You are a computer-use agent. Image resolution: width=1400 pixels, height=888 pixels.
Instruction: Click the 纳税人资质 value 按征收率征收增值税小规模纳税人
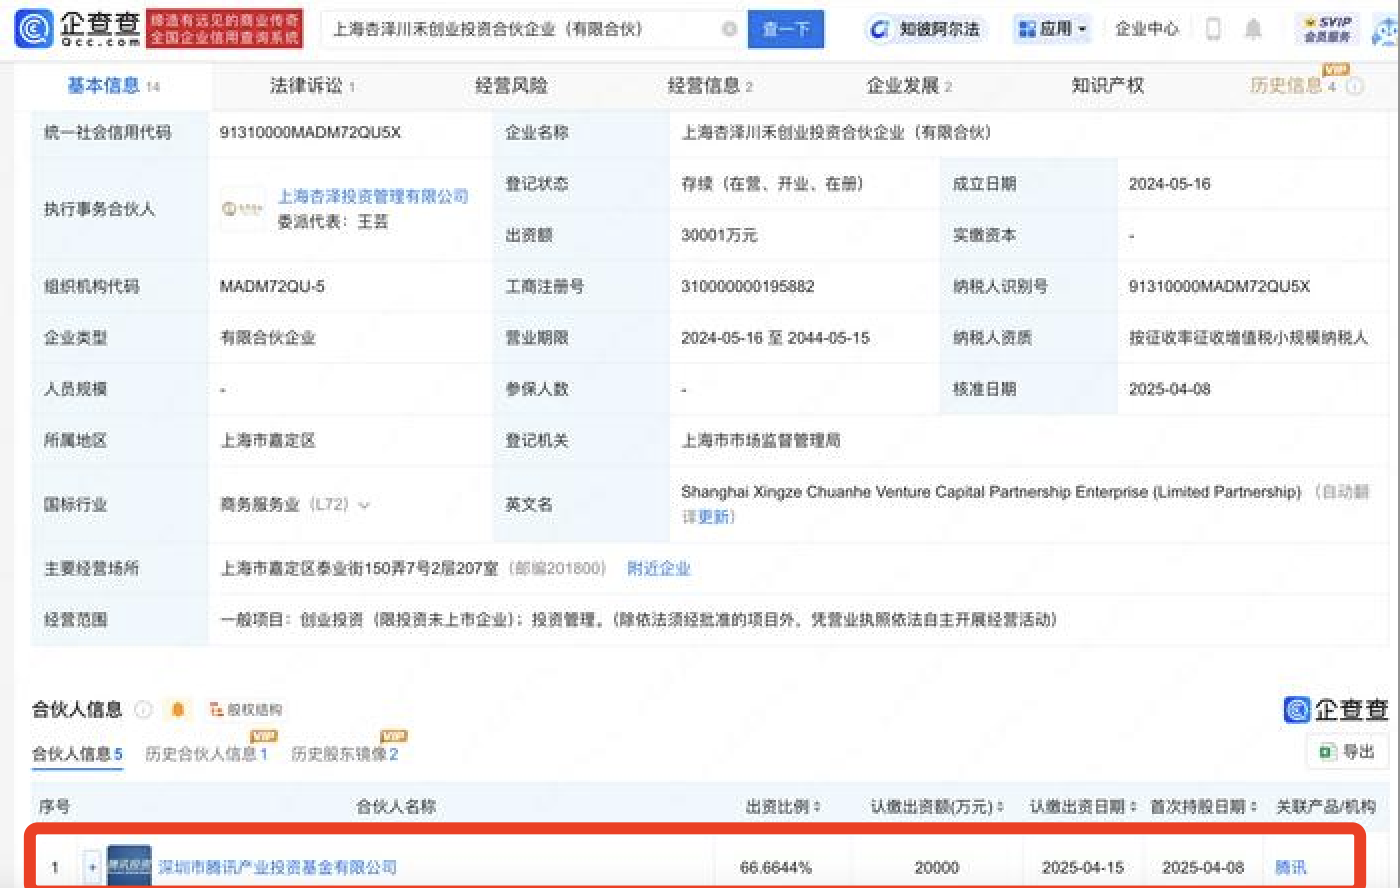(x=1248, y=338)
